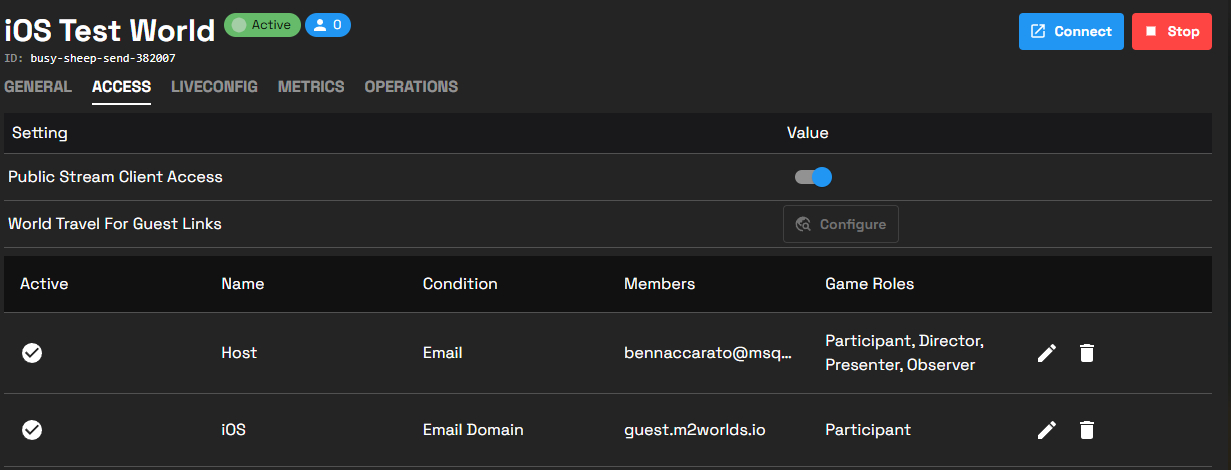Click the Active status badge

(262, 25)
